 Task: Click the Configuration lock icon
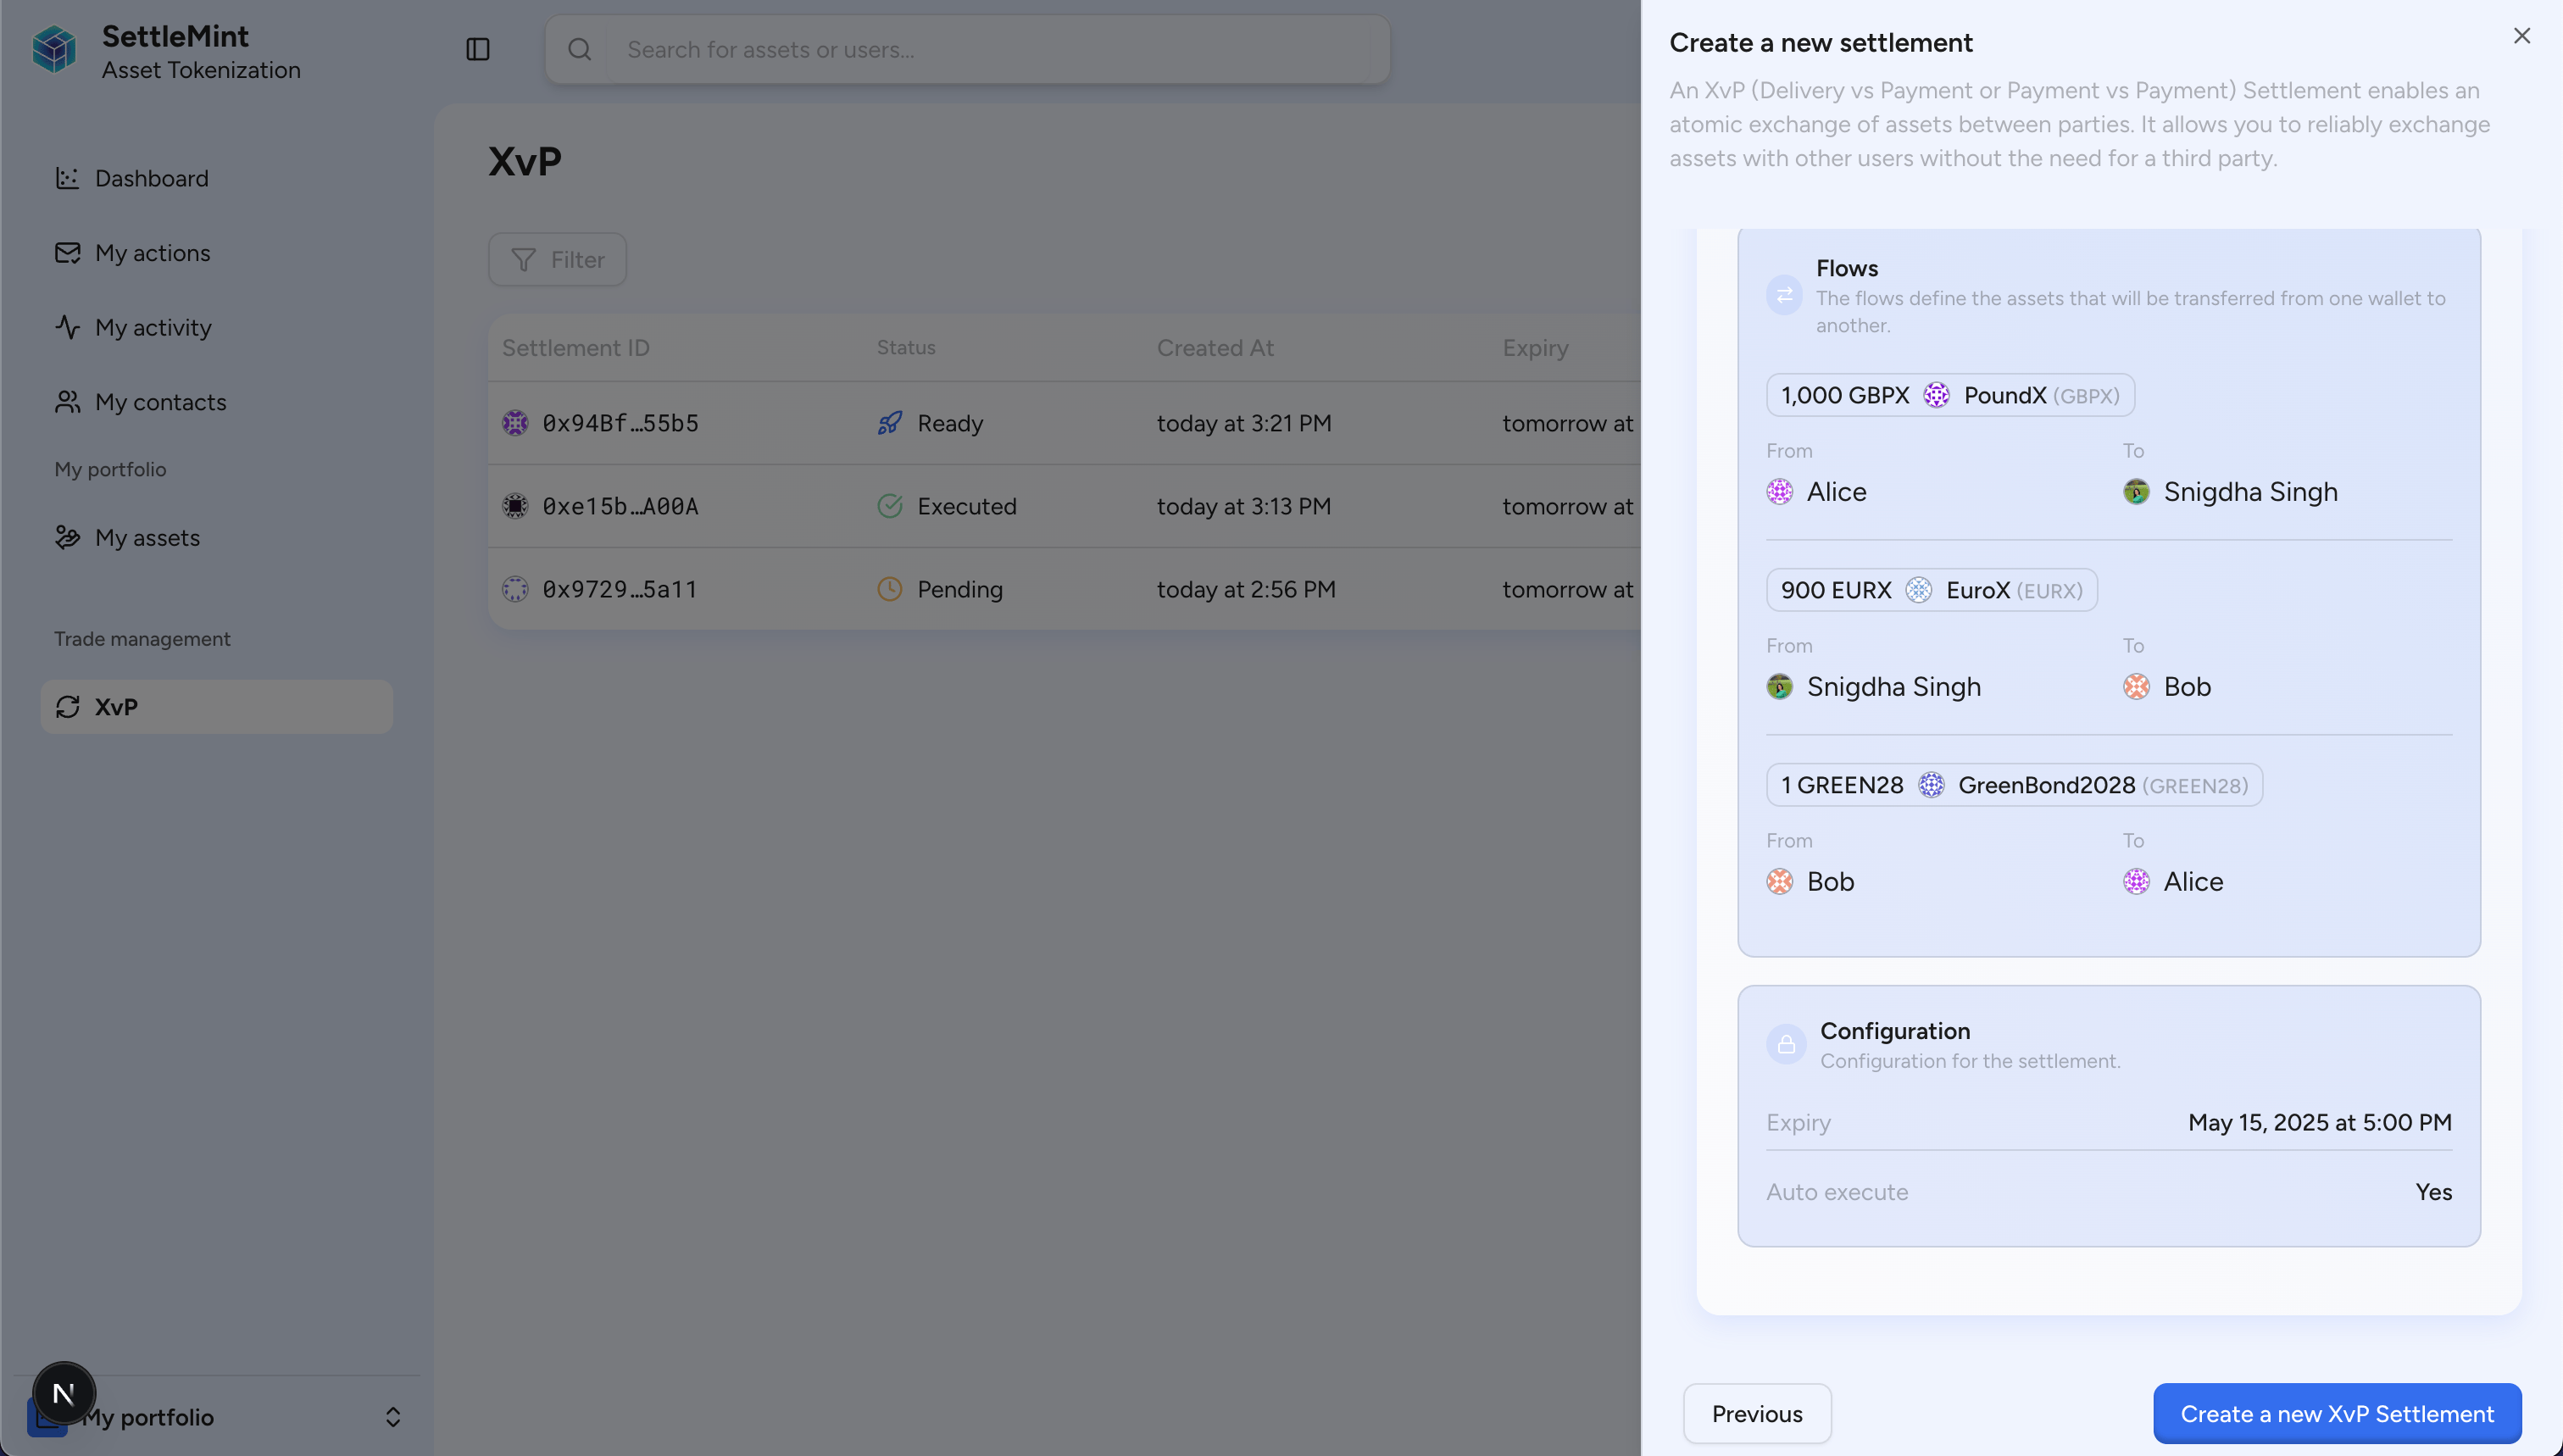click(x=1785, y=1044)
